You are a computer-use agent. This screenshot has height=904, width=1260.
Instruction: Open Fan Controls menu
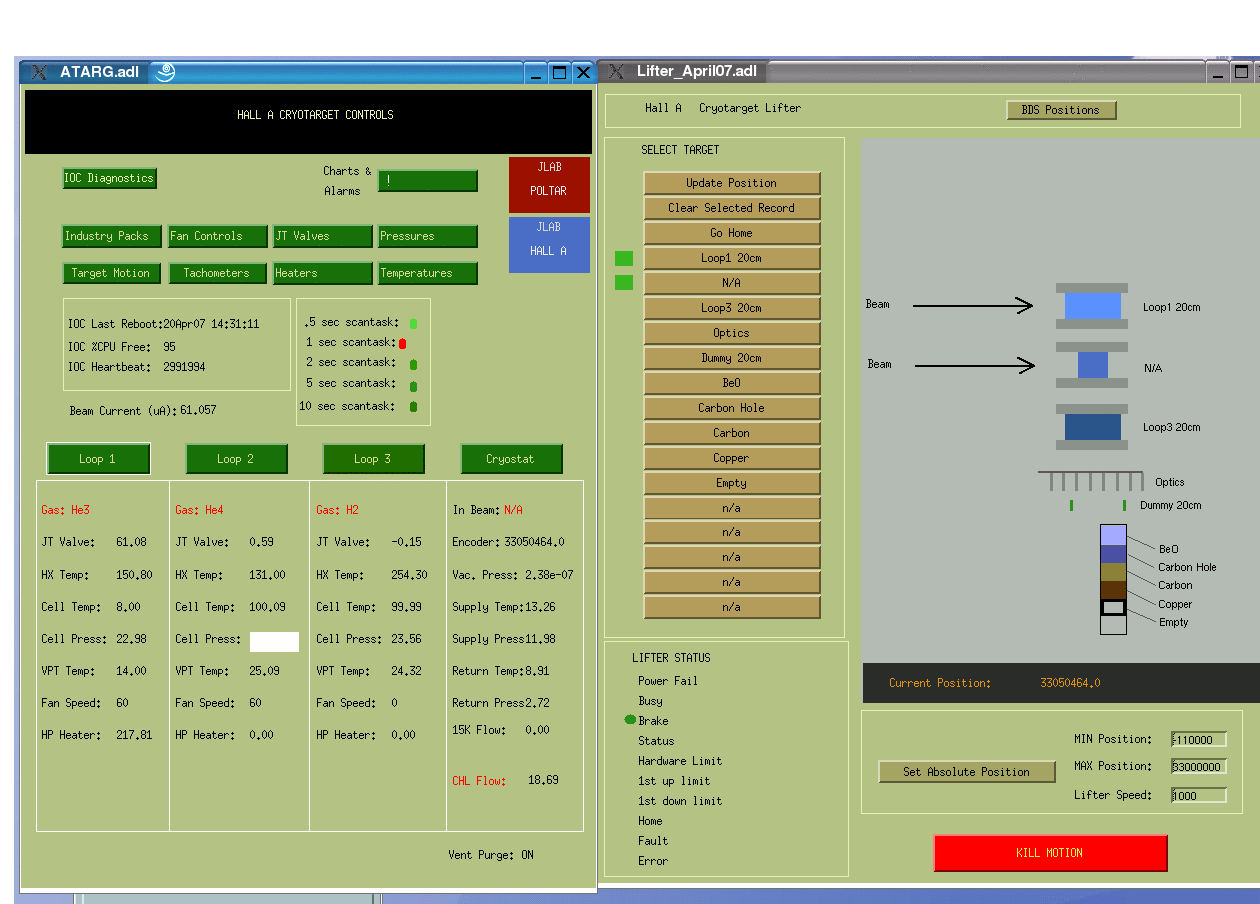click(x=218, y=236)
